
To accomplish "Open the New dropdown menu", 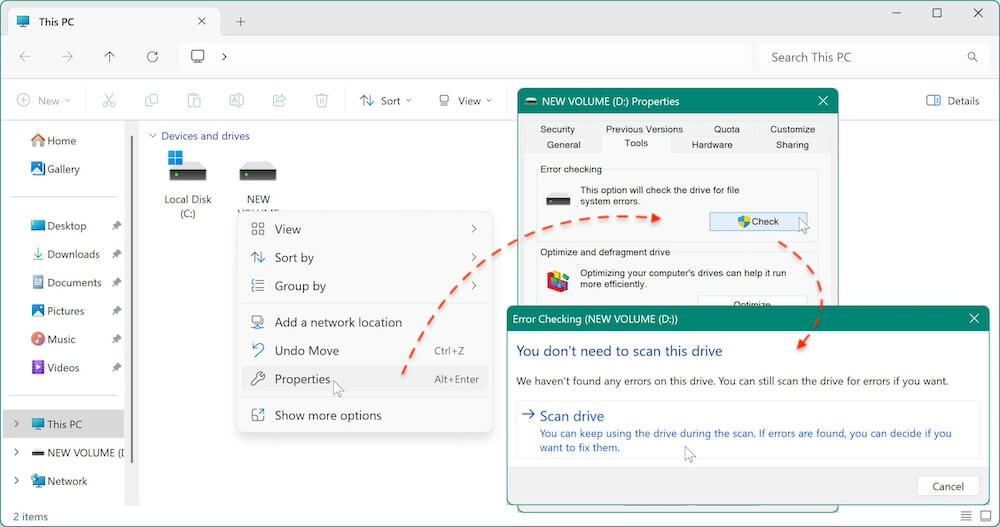I will [43, 100].
